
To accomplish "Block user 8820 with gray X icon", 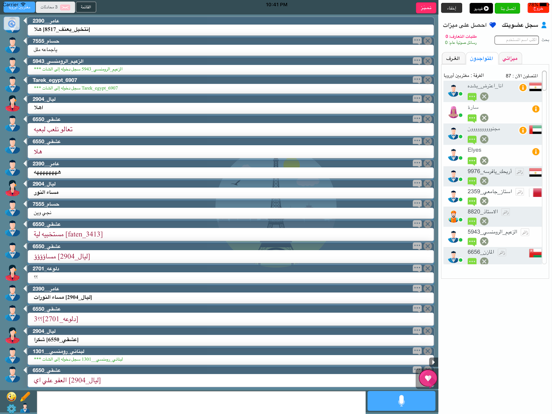I will (x=484, y=221).
